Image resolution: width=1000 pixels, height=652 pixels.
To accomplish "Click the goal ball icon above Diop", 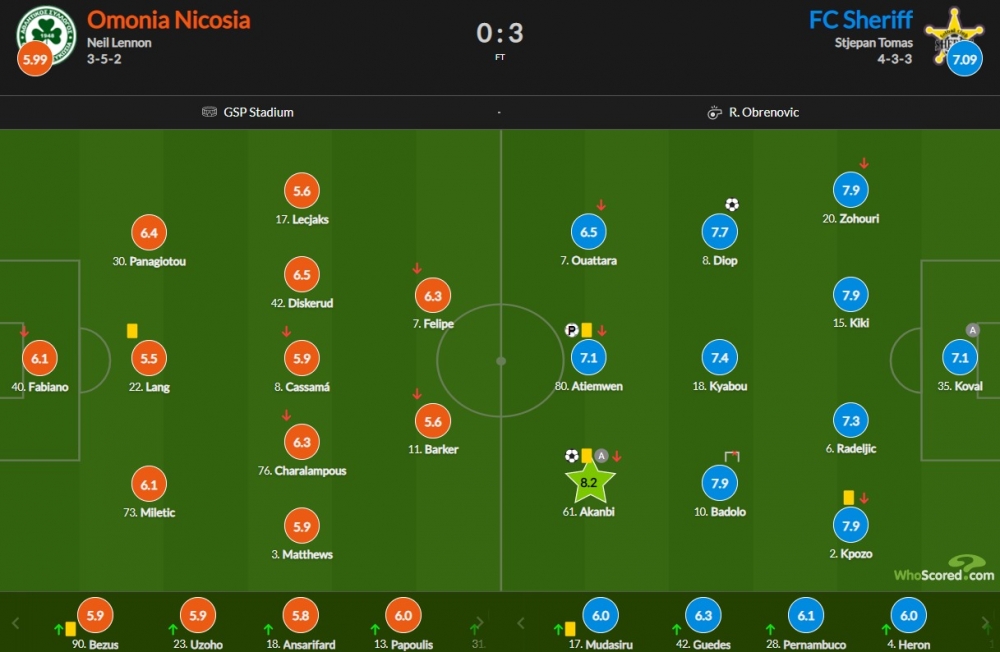I will point(732,205).
